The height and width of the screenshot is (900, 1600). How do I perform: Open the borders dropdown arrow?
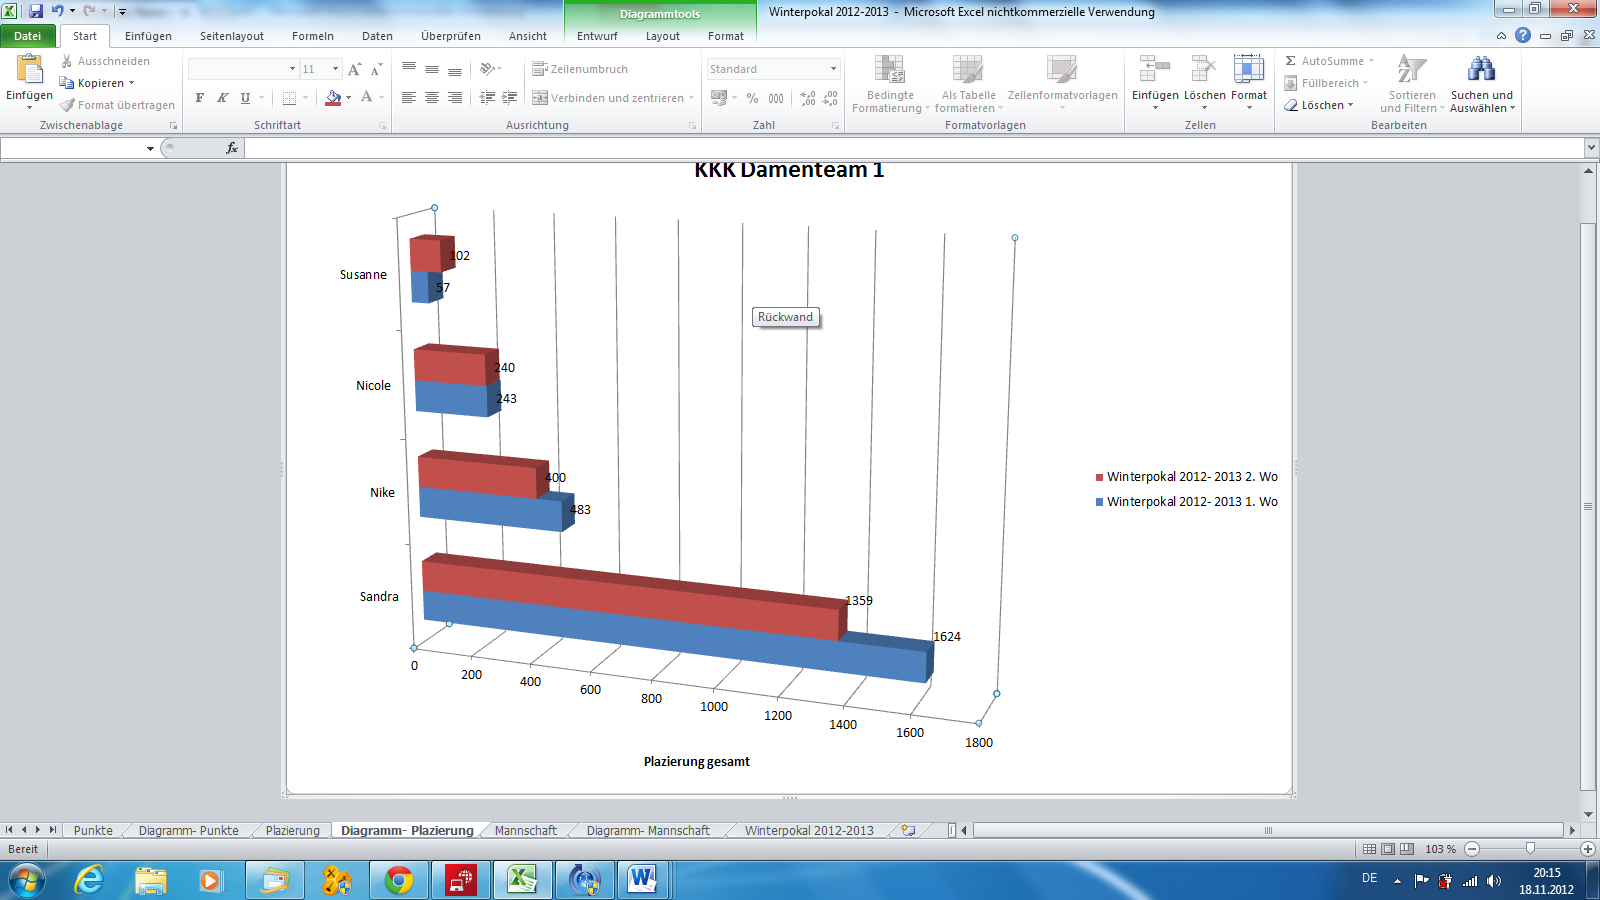[x=305, y=98]
